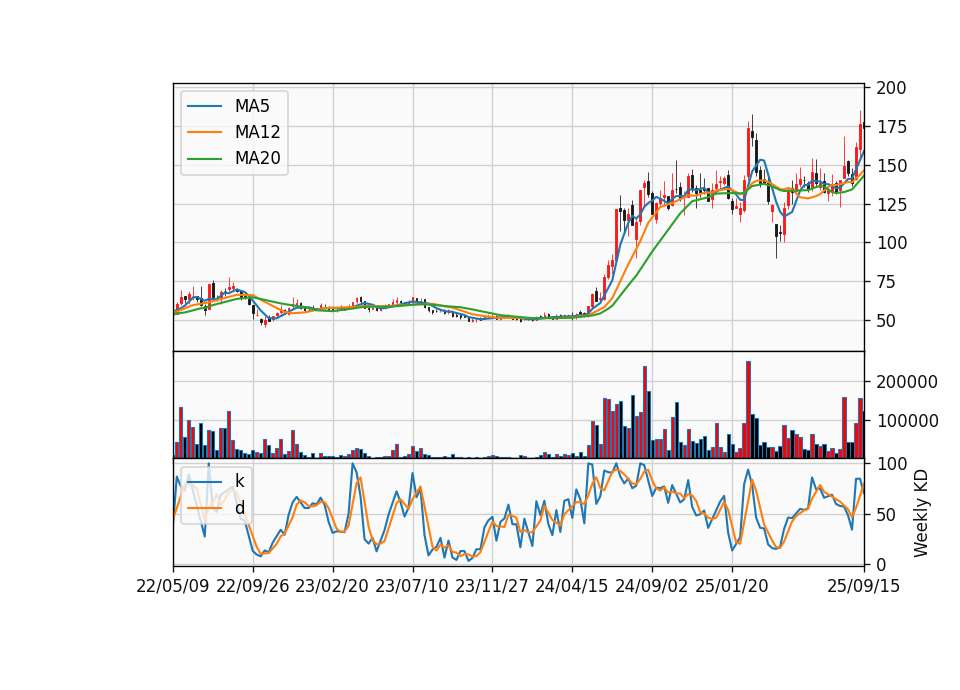Click the tallest red volume bar near 25/01/20
960x690 pixels.
[x=748, y=410]
